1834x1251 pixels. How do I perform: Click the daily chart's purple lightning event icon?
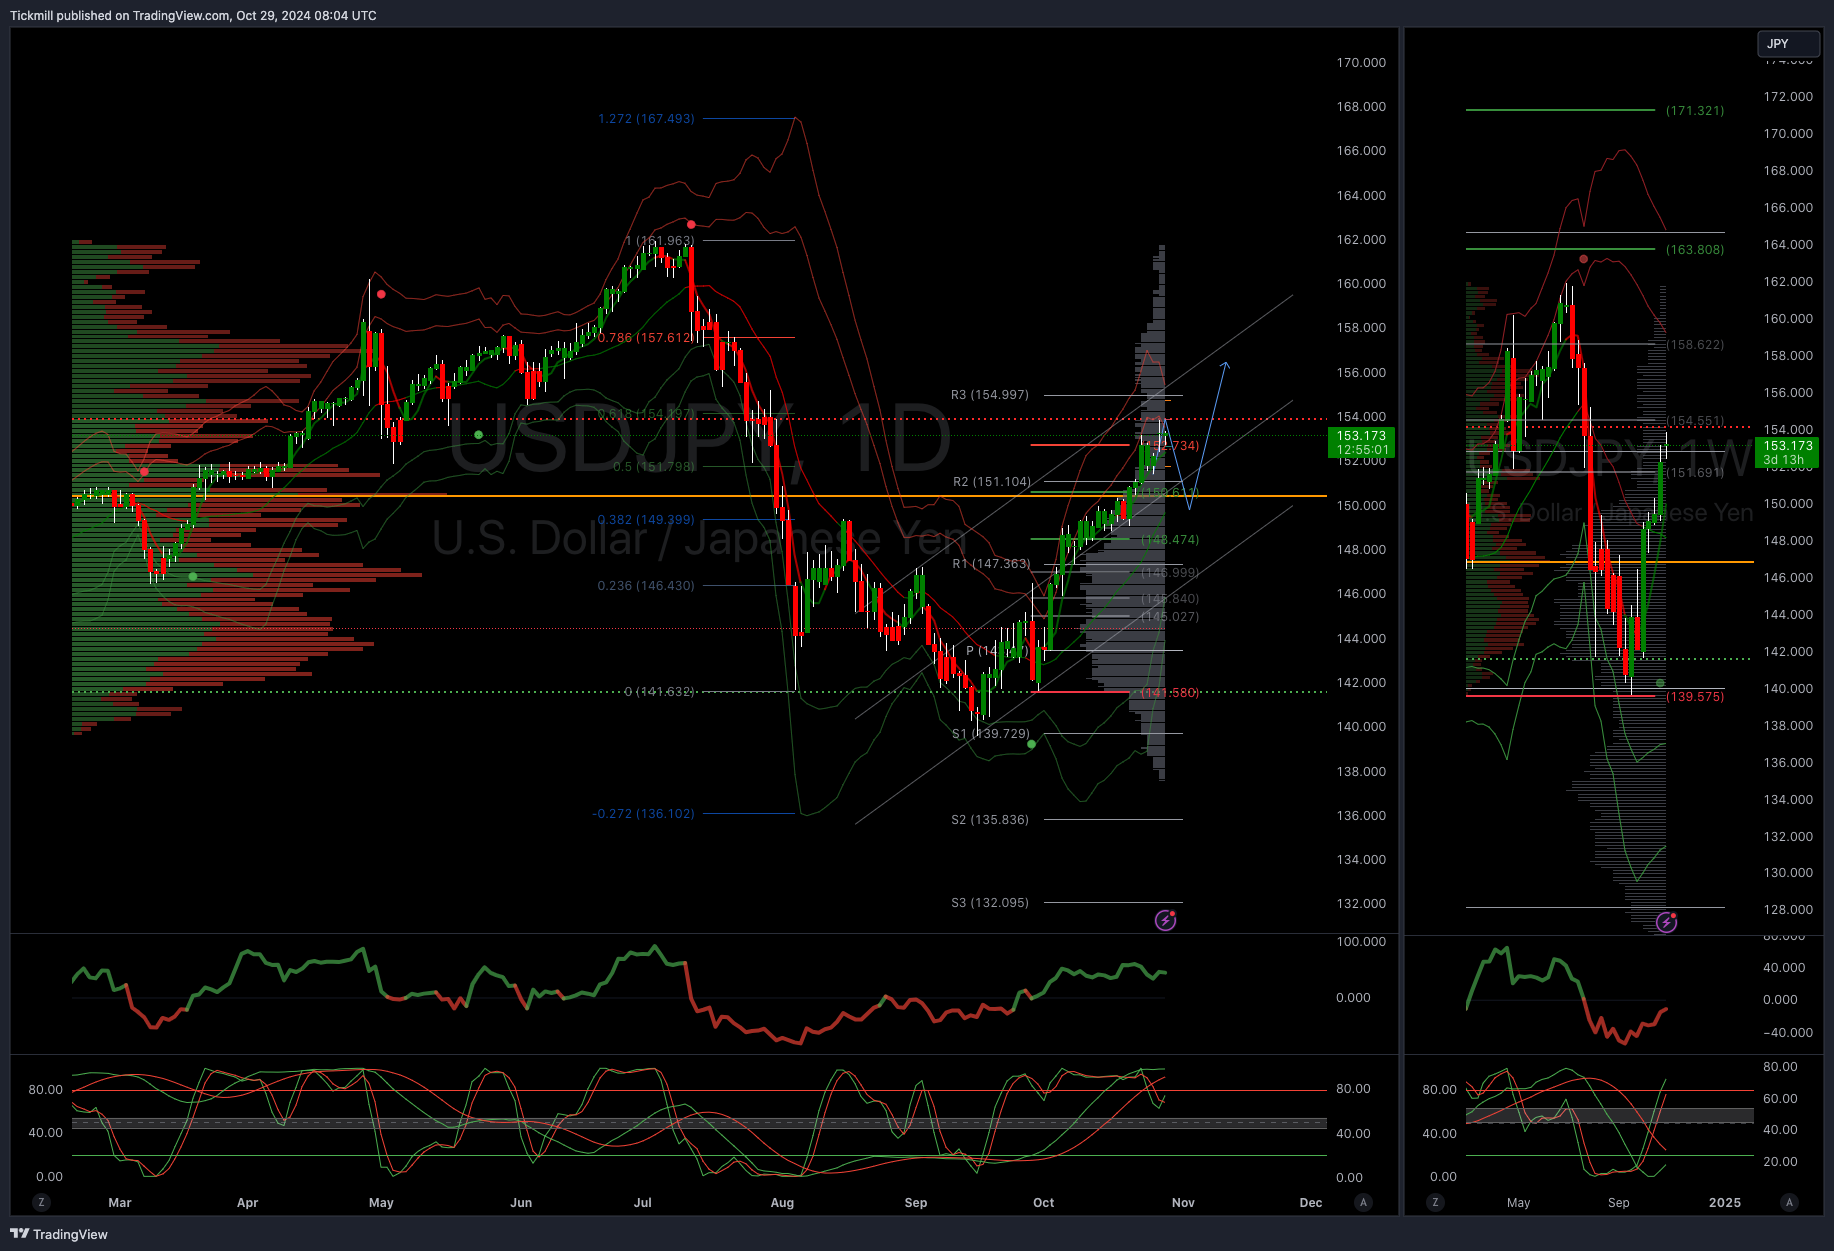tap(1165, 920)
